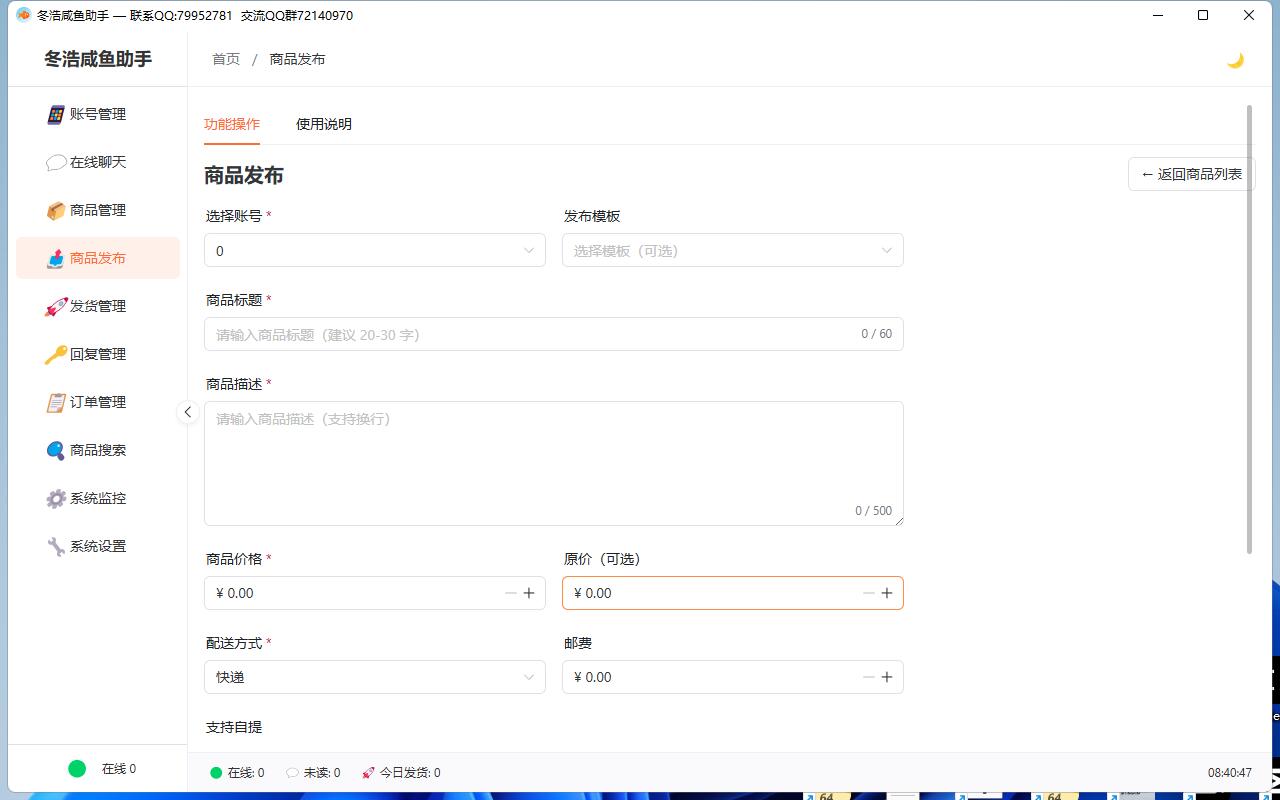This screenshot has height=800, width=1280.
Task: Expand 选择账号 dropdown
Action: coord(375,250)
